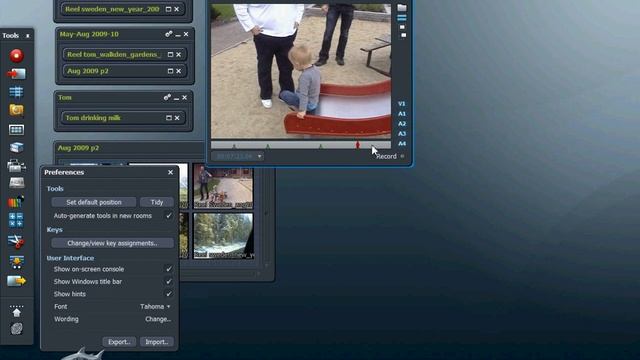The height and width of the screenshot is (360, 640).
Task: Click Change... next to Wording
Action: [x=158, y=319]
